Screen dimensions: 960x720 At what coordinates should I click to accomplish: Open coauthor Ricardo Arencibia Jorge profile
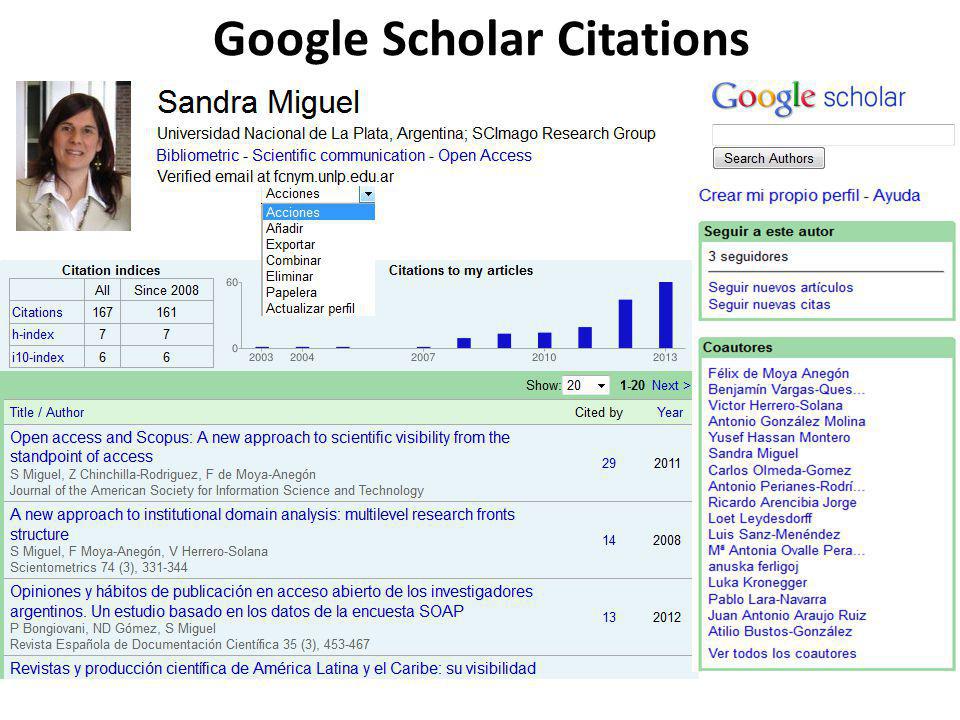pyautogui.click(x=782, y=502)
